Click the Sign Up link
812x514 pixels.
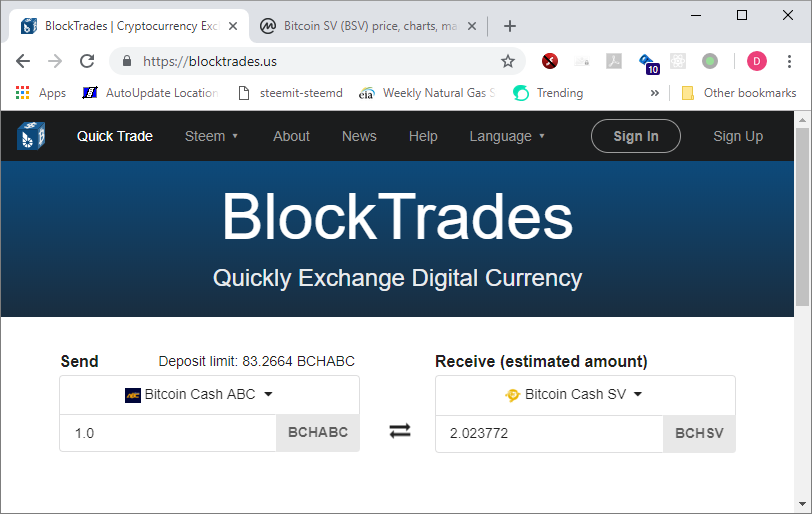(x=738, y=136)
